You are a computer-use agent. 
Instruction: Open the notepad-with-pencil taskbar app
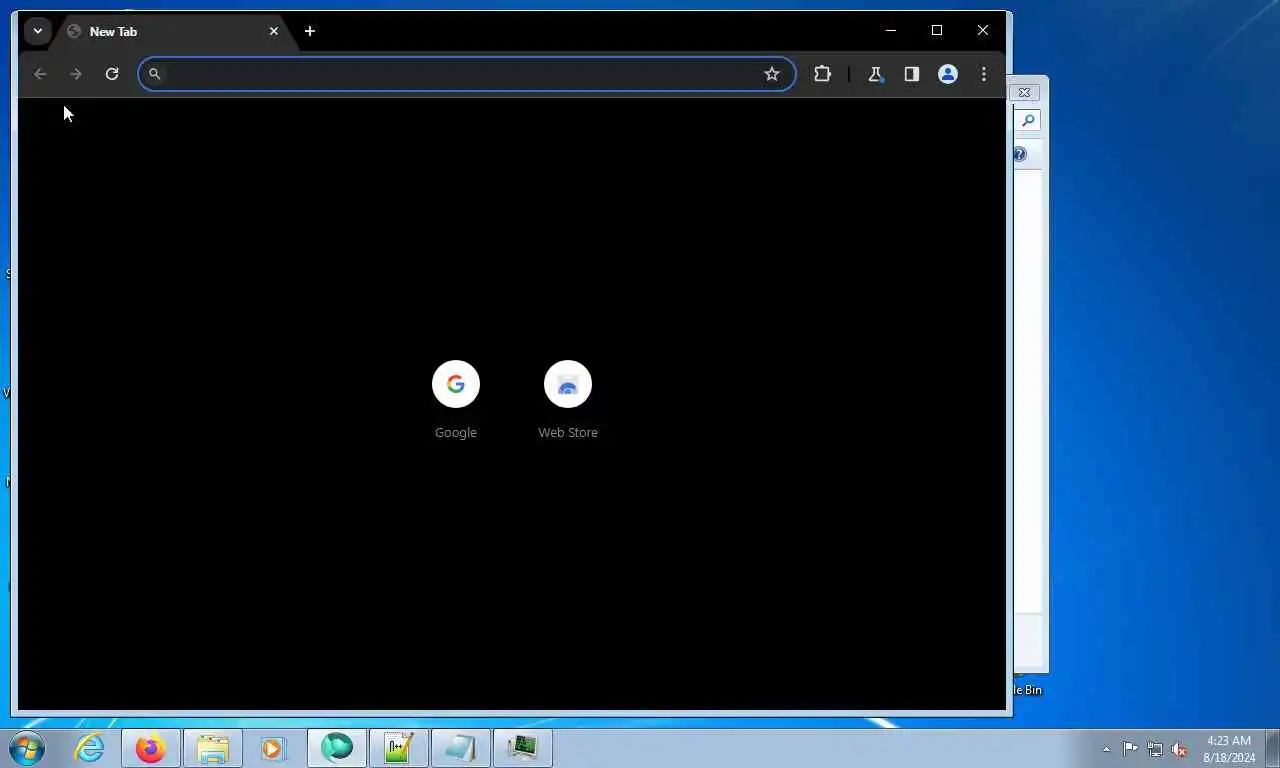coord(399,748)
